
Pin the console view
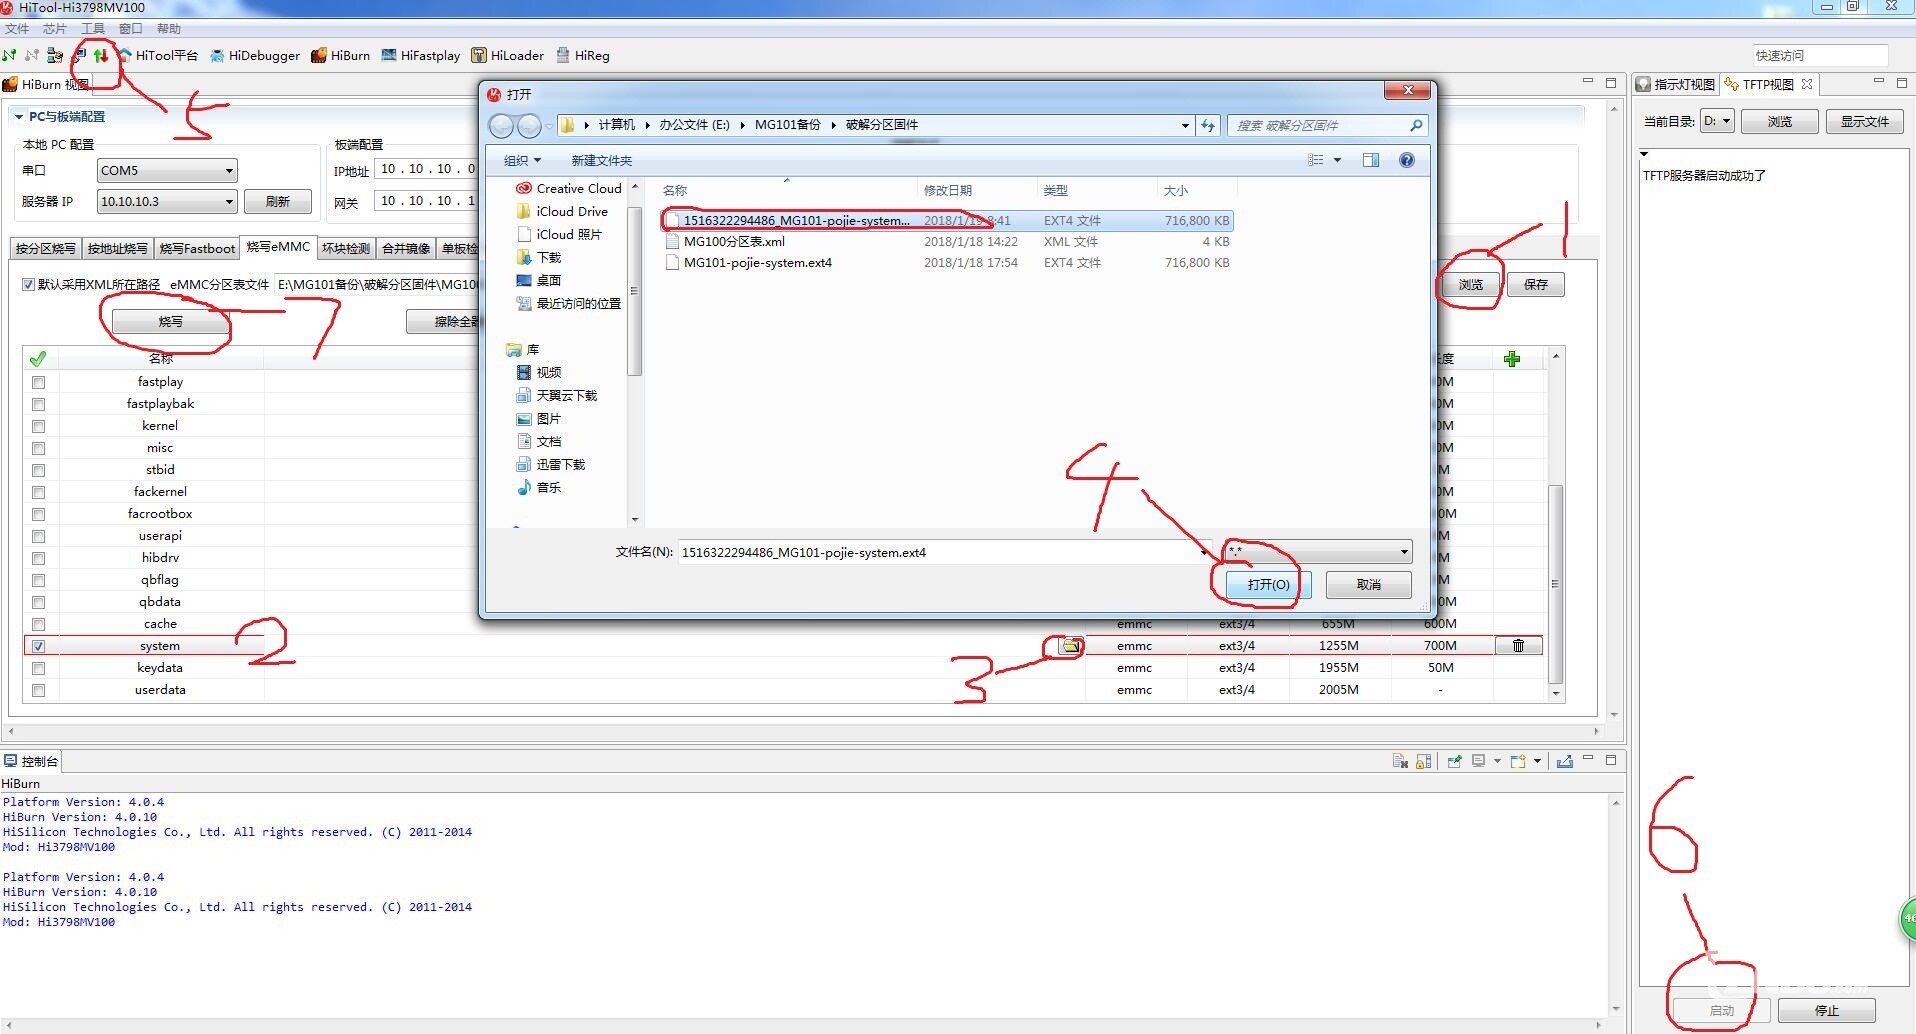coord(1455,761)
